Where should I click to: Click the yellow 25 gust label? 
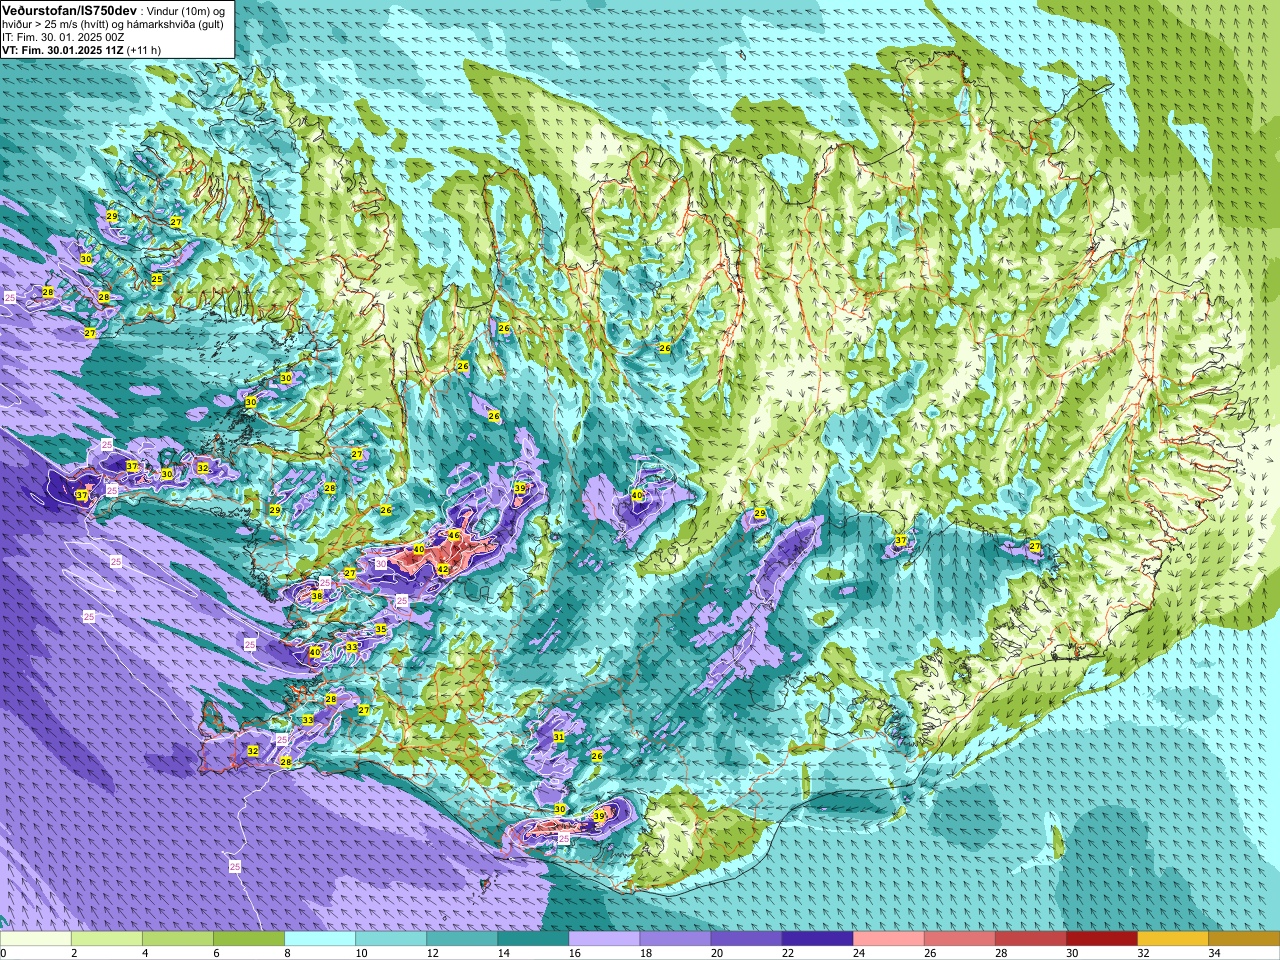(x=157, y=279)
